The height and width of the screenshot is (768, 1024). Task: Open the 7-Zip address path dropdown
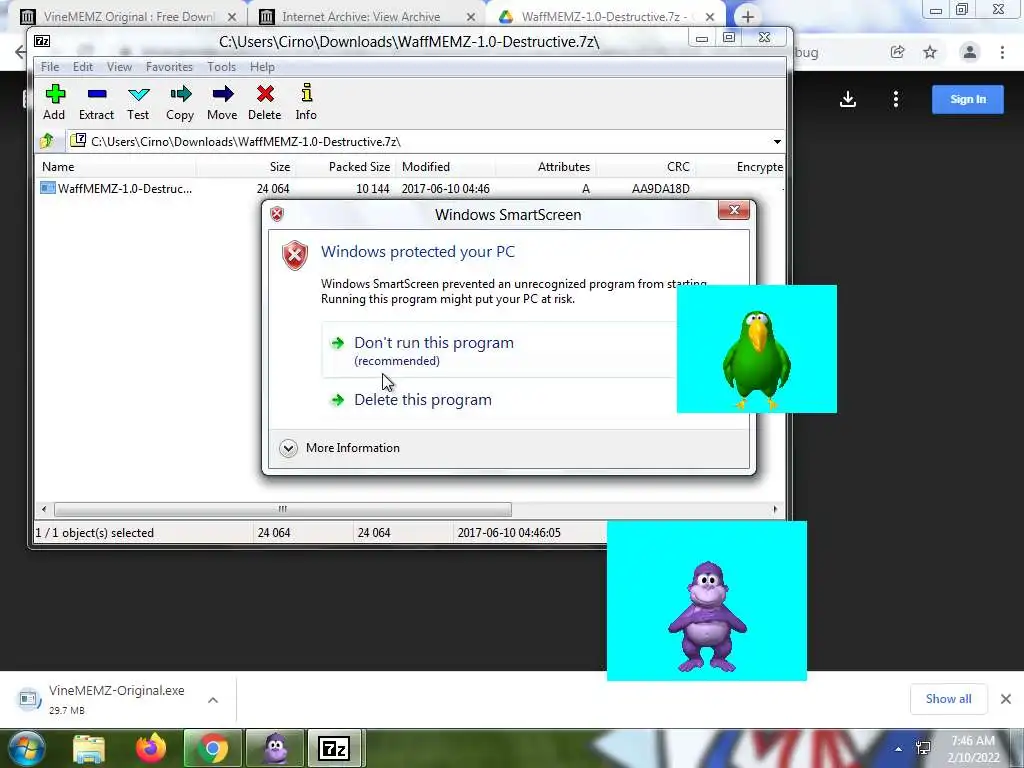(x=777, y=142)
